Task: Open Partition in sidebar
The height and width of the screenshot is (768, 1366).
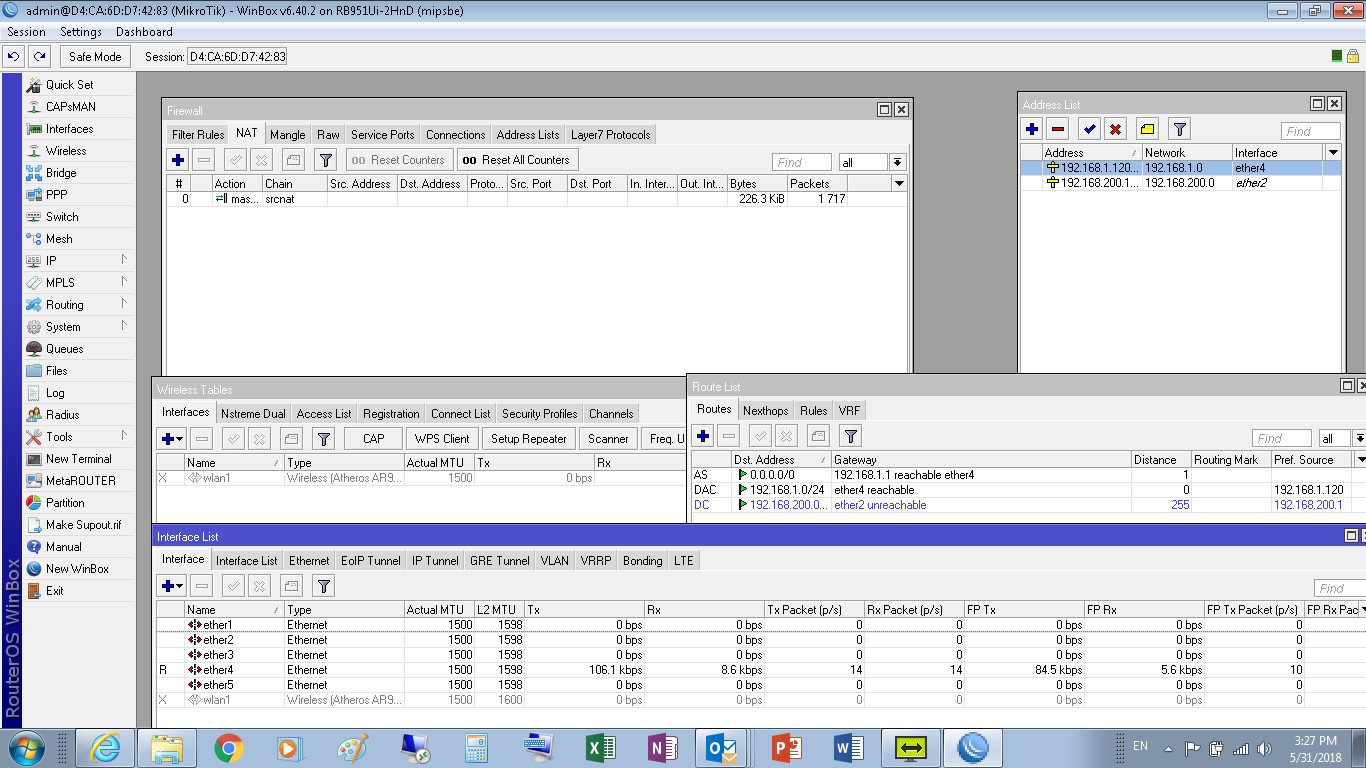Action: click(65, 503)
